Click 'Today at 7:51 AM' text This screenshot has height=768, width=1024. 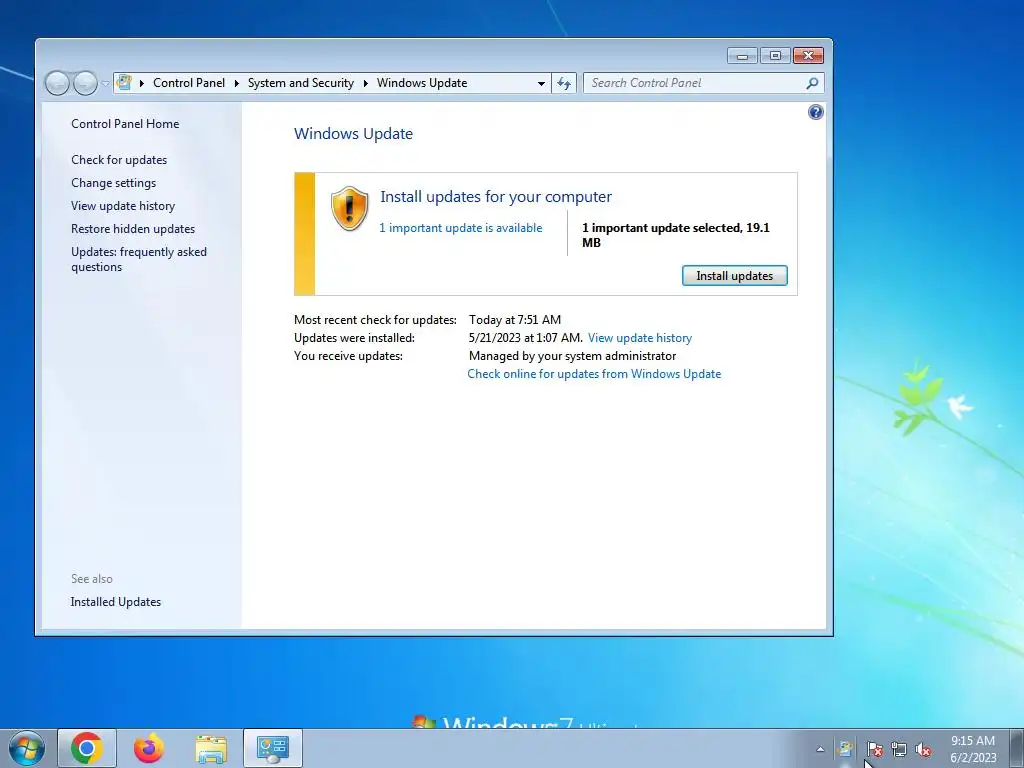[515, 320]
